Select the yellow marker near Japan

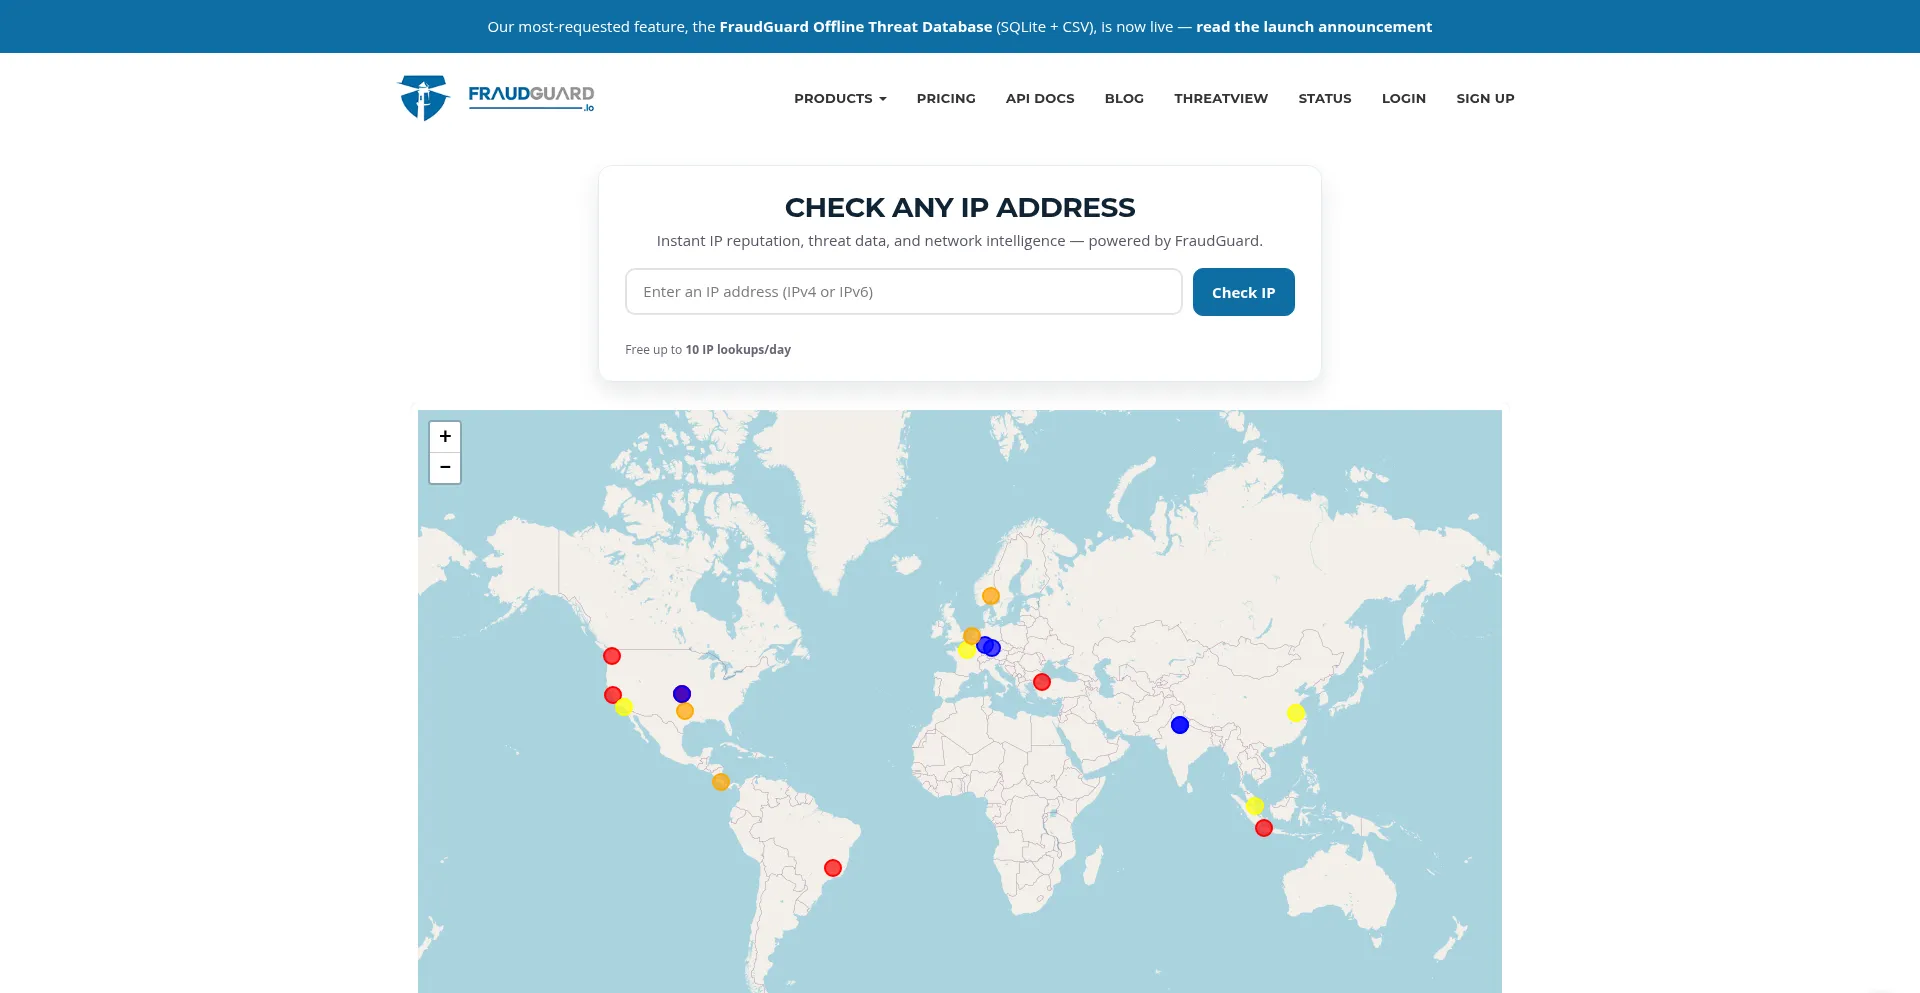1295,712
